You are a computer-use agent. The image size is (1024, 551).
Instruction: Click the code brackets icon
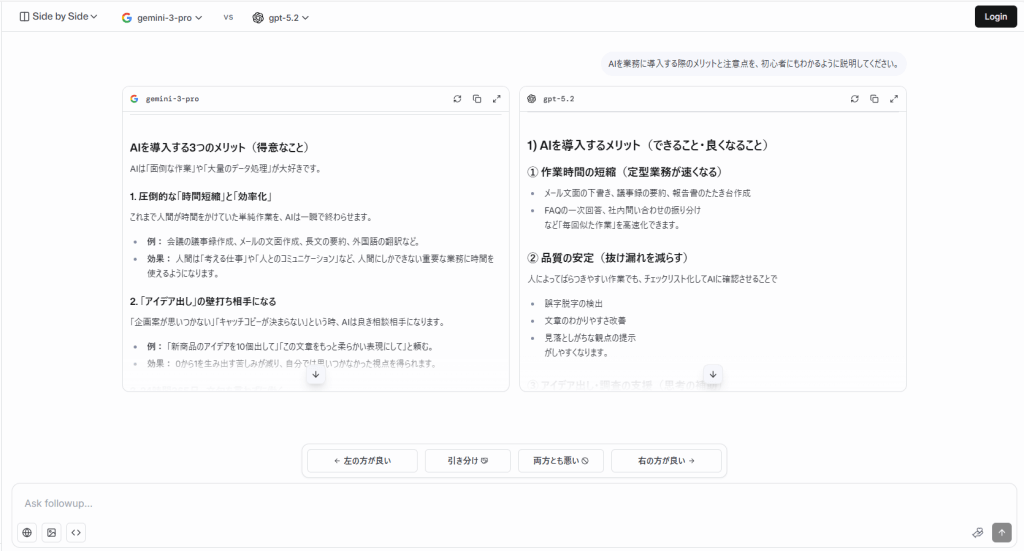tap(76, 533)
